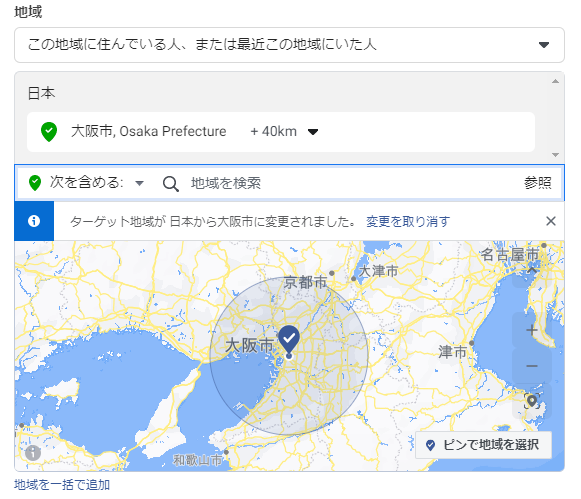
Task: Zoom out the map with minus
Action: [532, 366]
